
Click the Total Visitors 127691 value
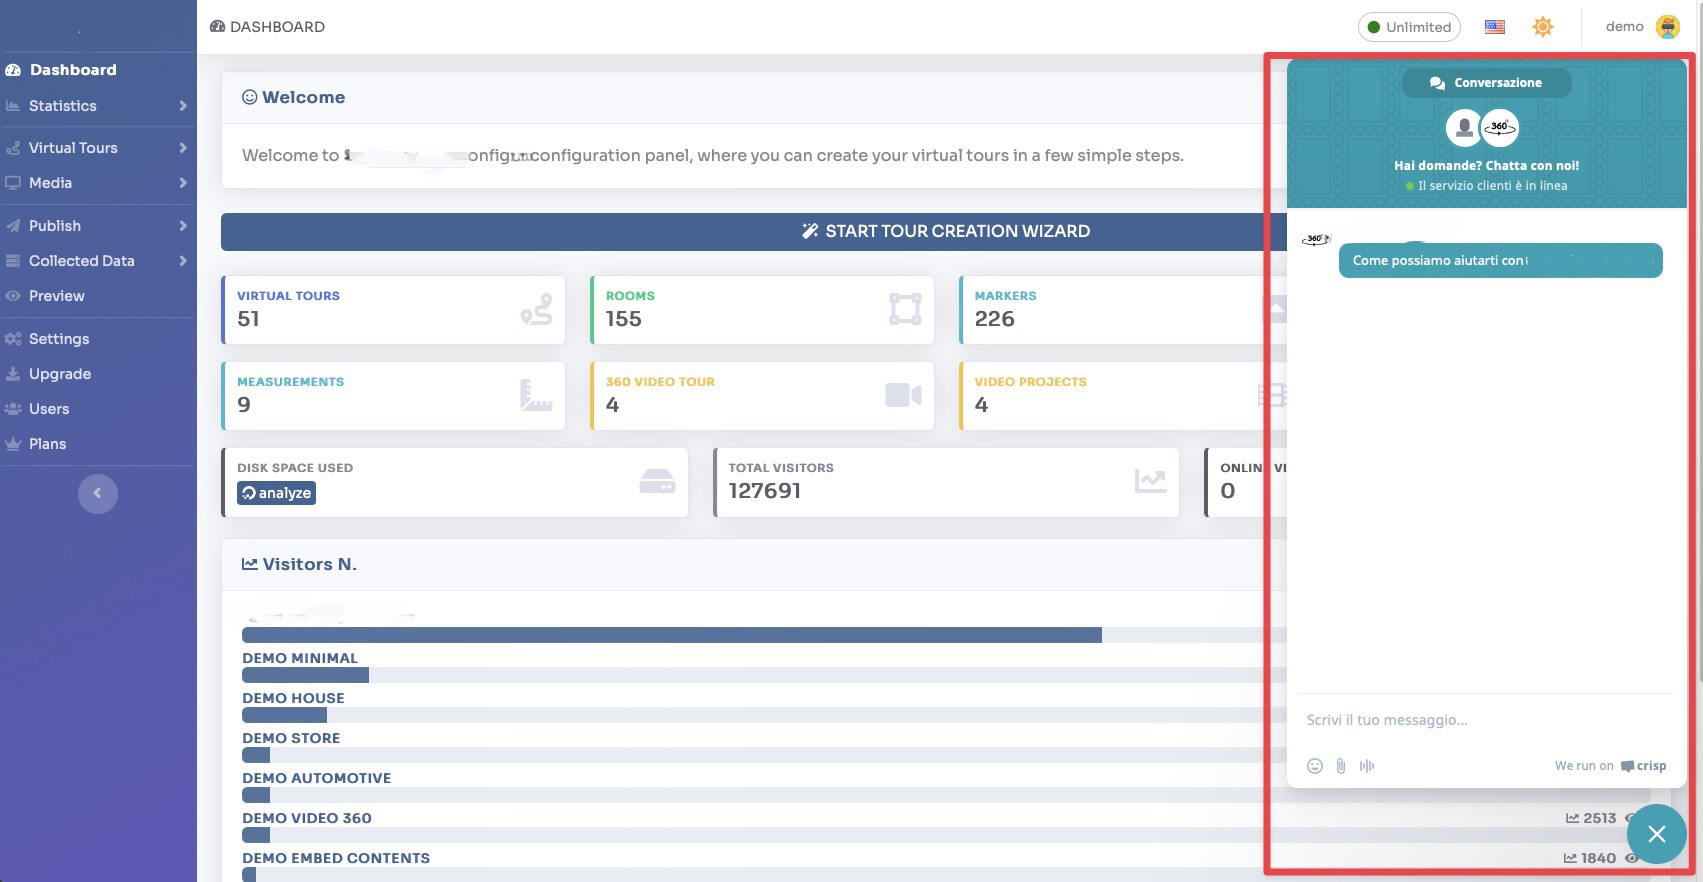[x=764, y=491]
